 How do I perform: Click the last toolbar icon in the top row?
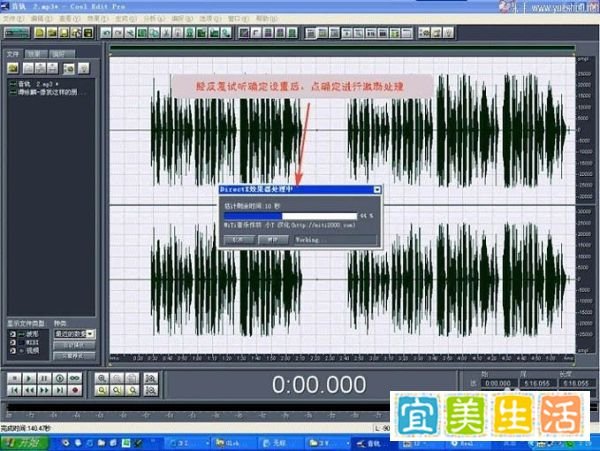pyautogui.click(x=448, y=33)
